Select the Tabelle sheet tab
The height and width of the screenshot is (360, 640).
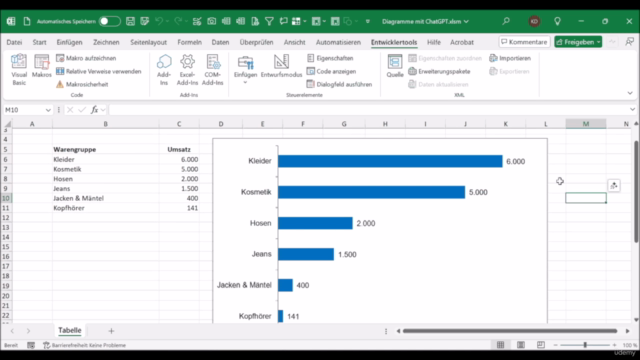(70, 330)
